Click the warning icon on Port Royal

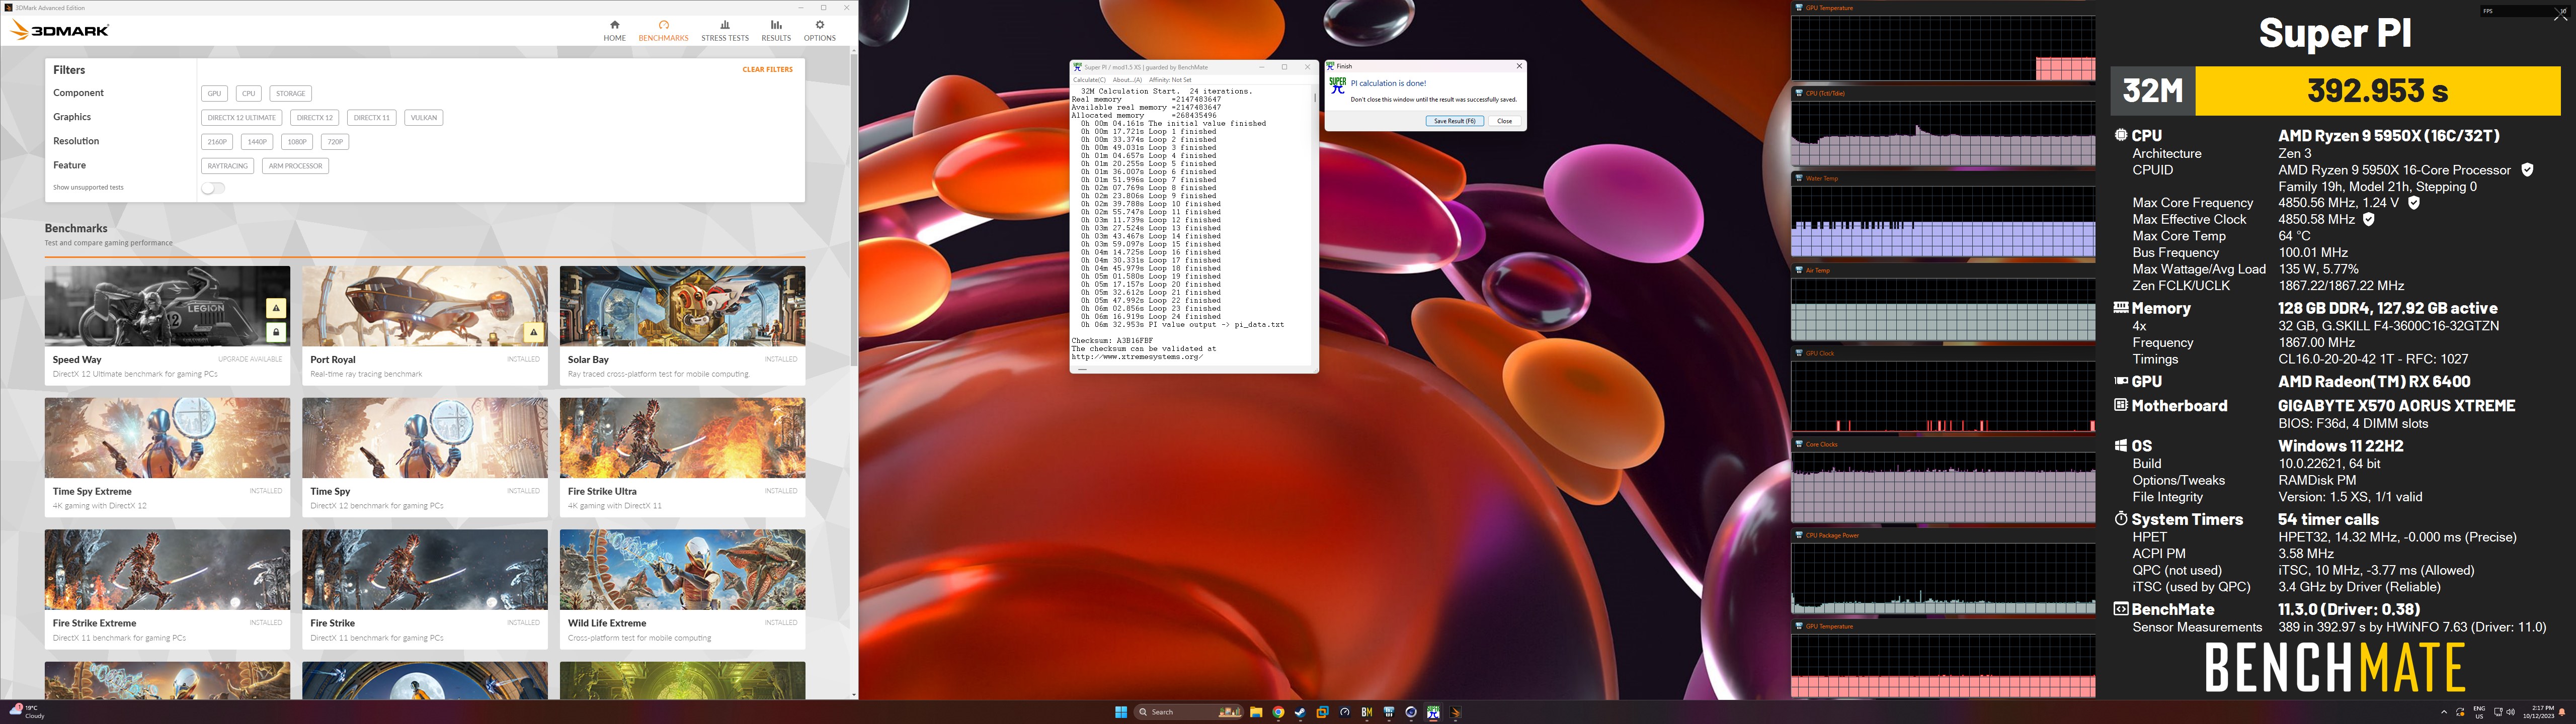coord(534,332)
